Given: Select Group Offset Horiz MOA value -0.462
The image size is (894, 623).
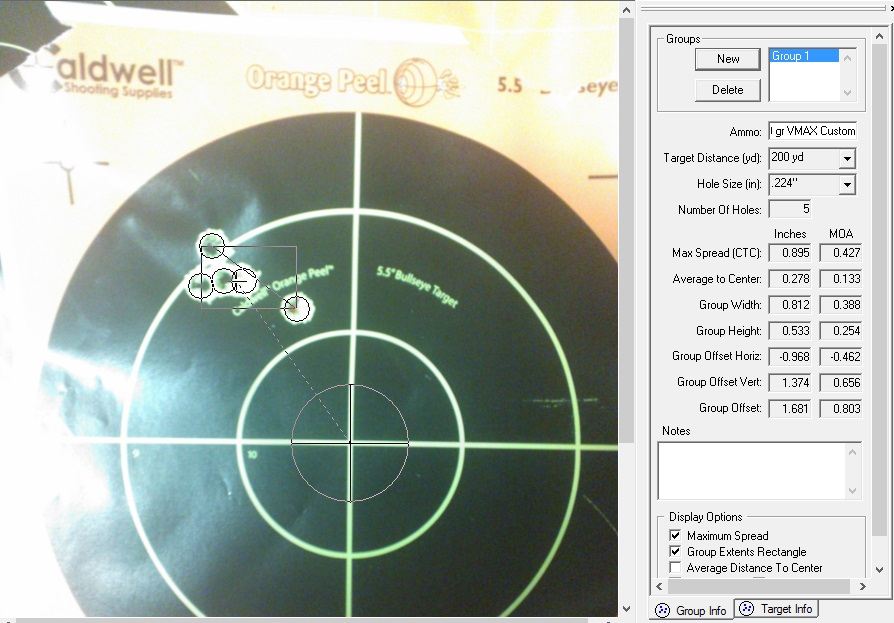Looking at the screenshot, I should tap(840, 357).
